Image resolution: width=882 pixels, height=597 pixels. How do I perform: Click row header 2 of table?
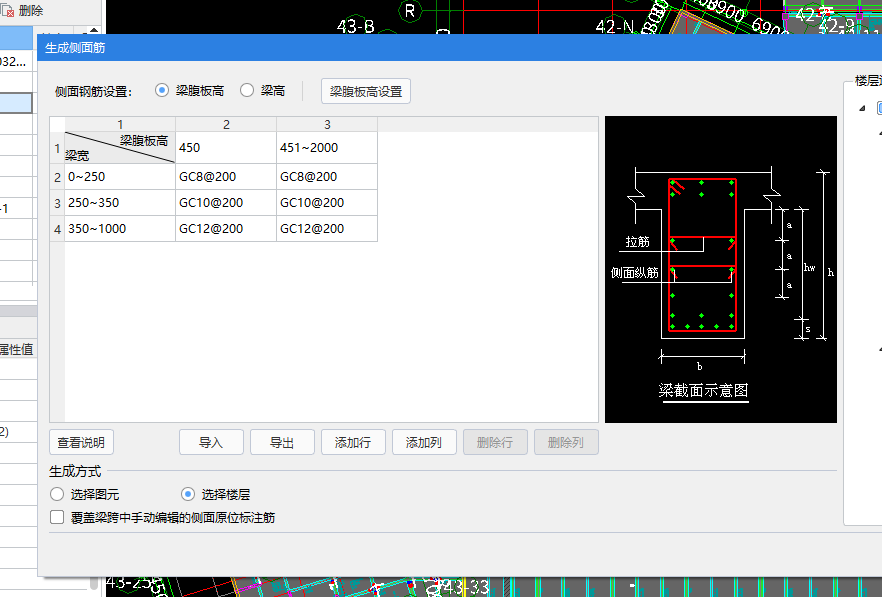click(57, 177)
